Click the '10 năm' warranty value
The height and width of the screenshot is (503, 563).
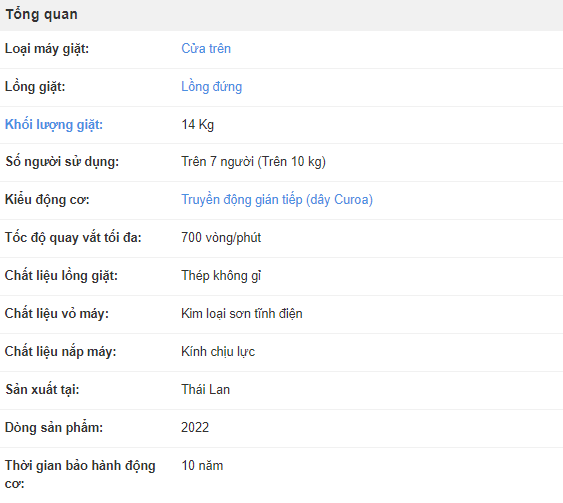click(202, 466)
